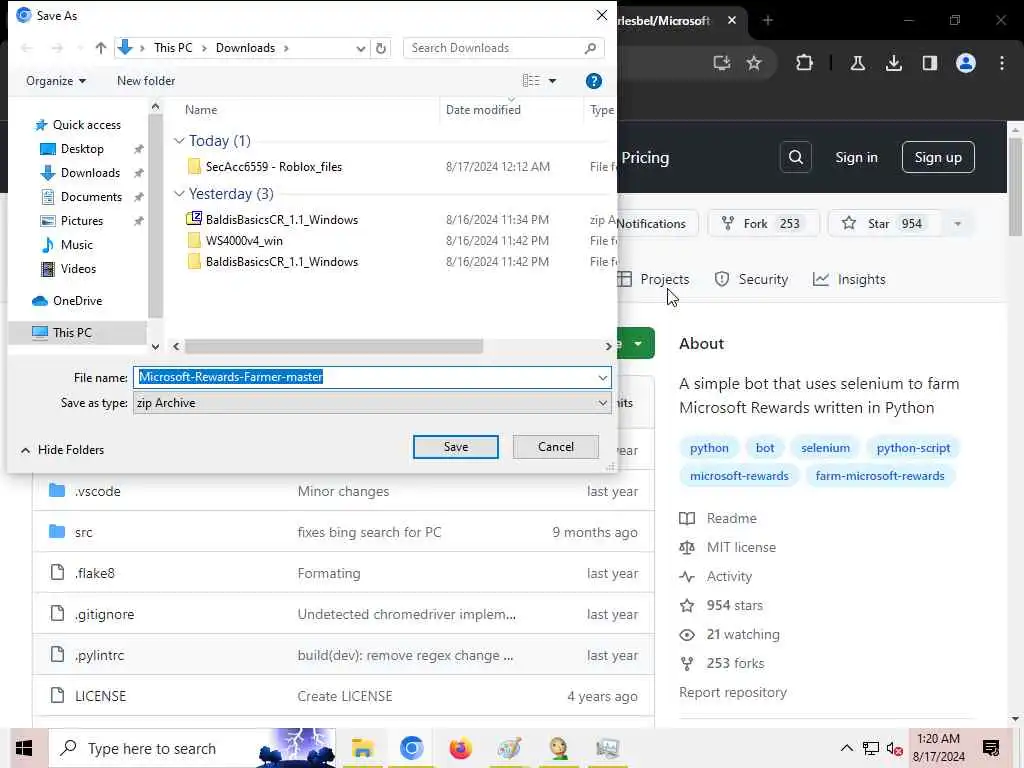This screenshot has height=768, width=1024.
Task: Click This PC in the address breadcrumb
Action: 173,48
